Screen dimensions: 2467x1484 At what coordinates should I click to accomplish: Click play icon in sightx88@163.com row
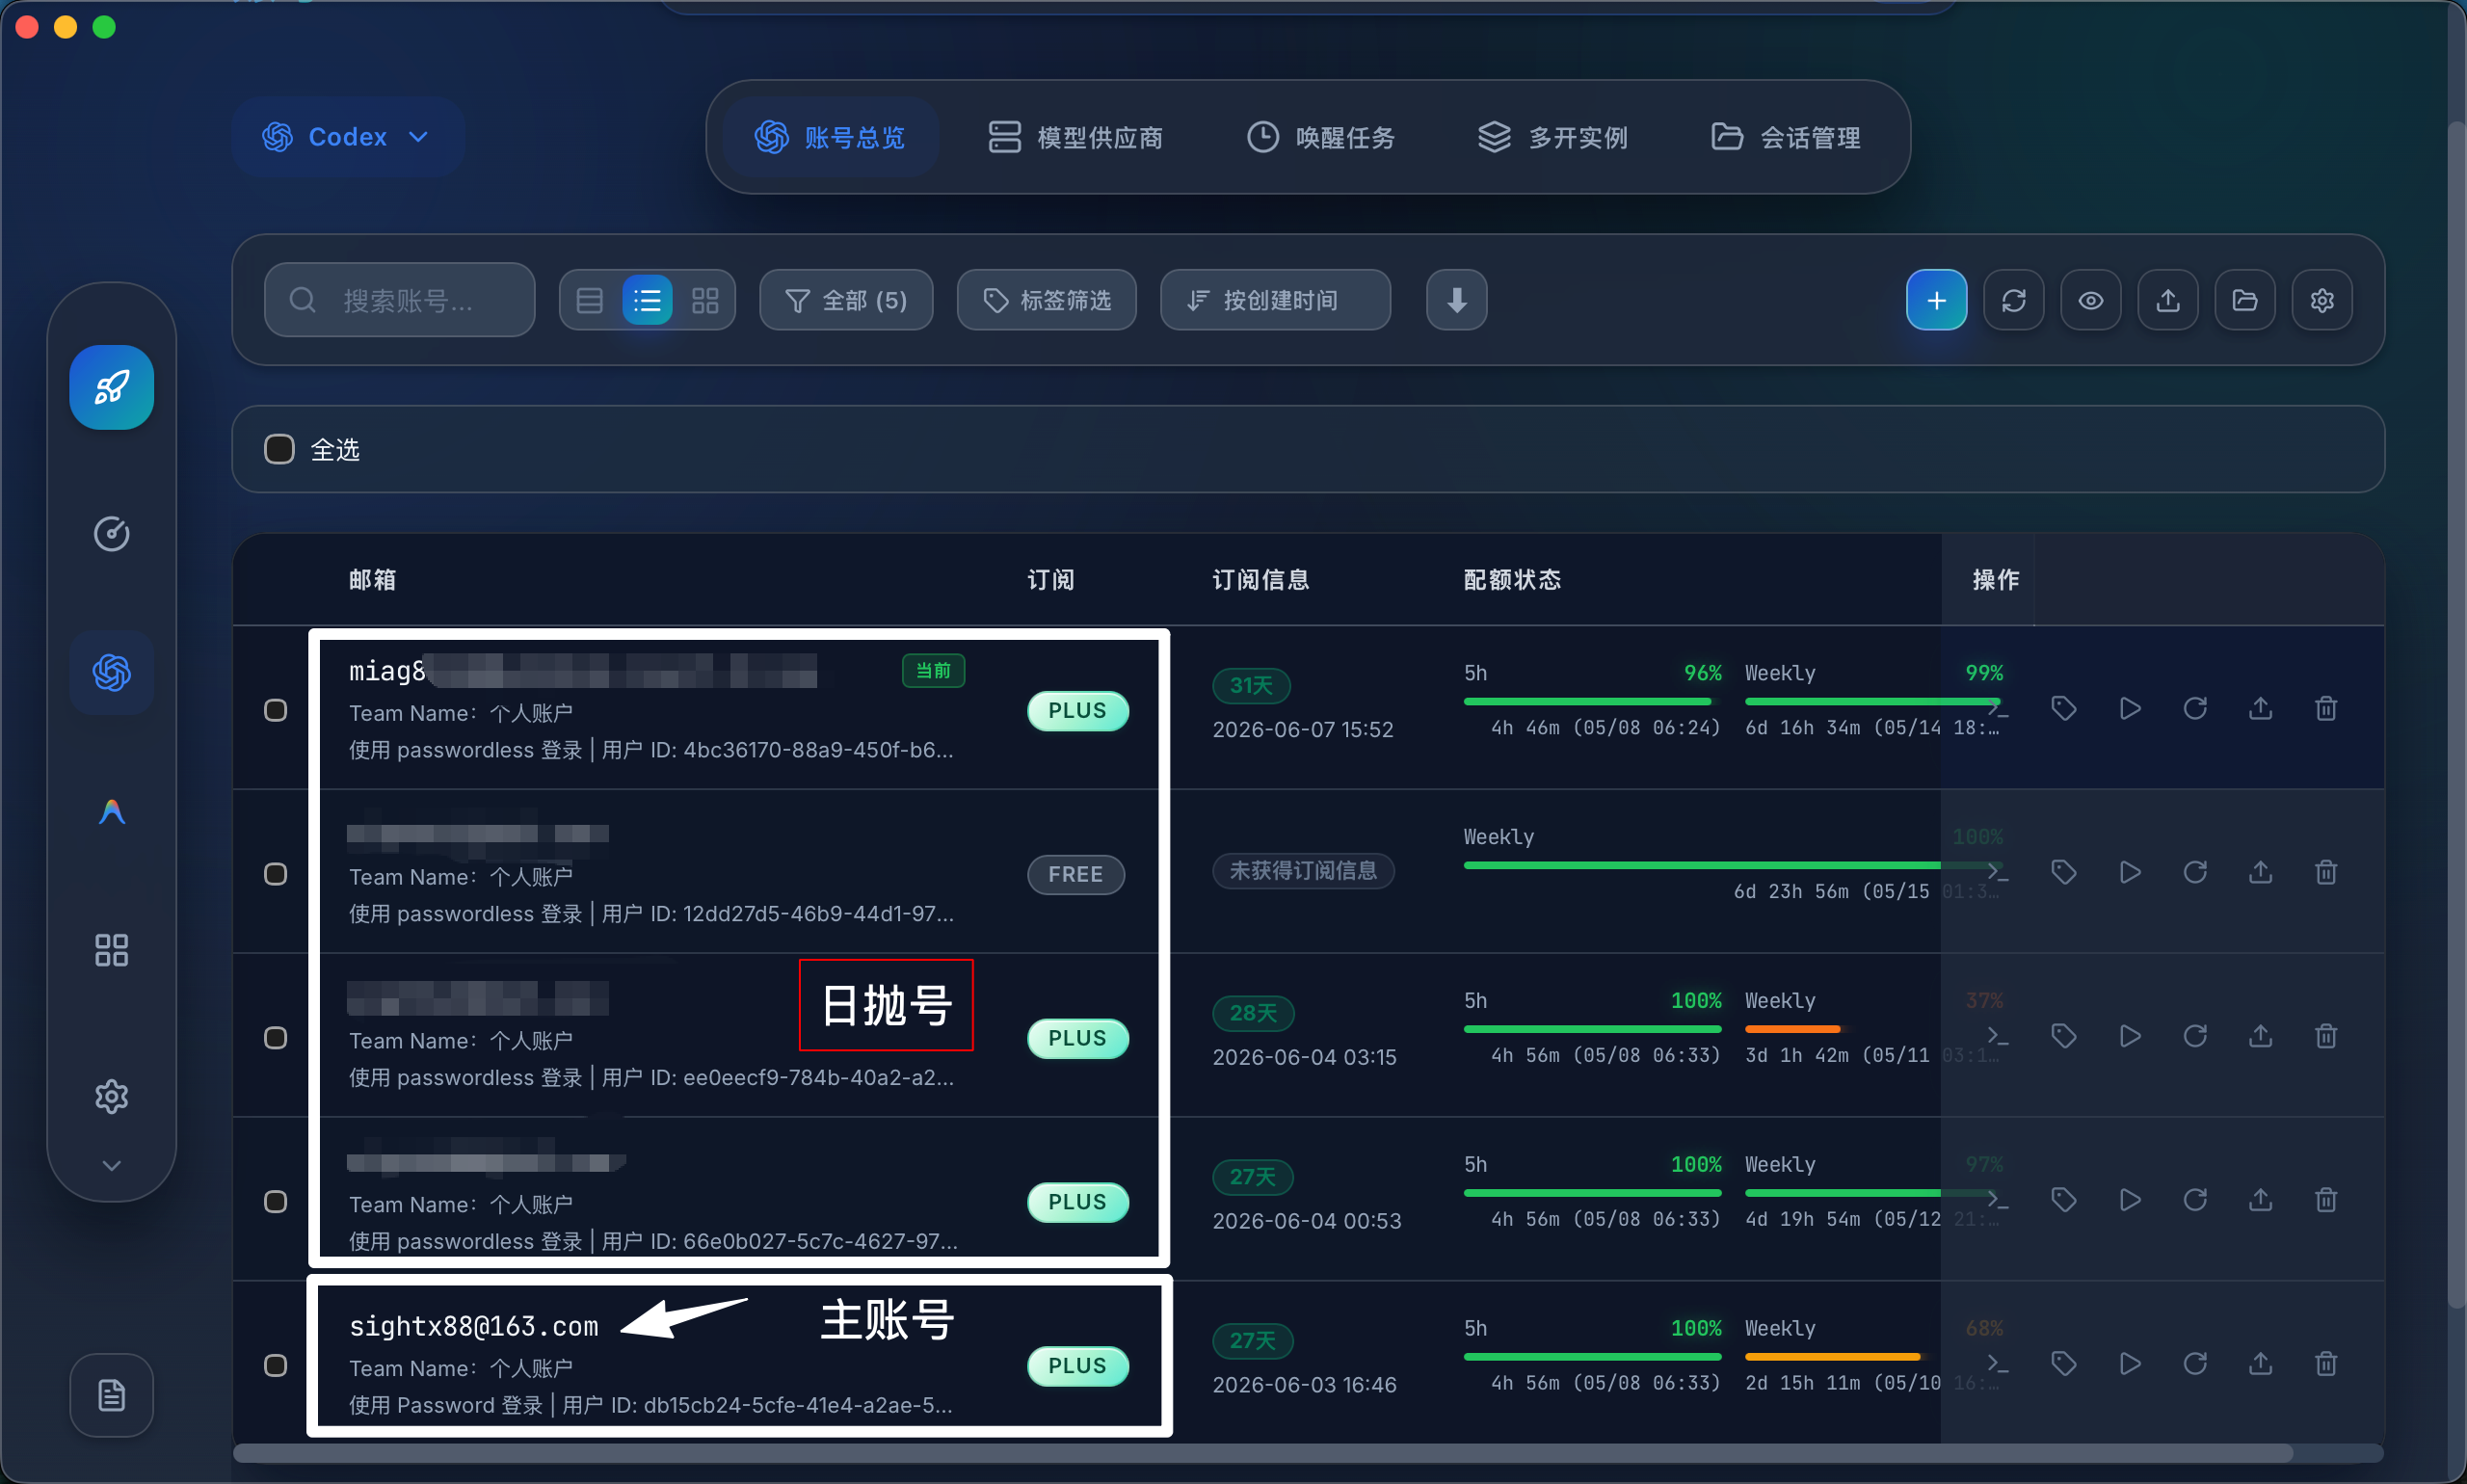[2129, 1364]
